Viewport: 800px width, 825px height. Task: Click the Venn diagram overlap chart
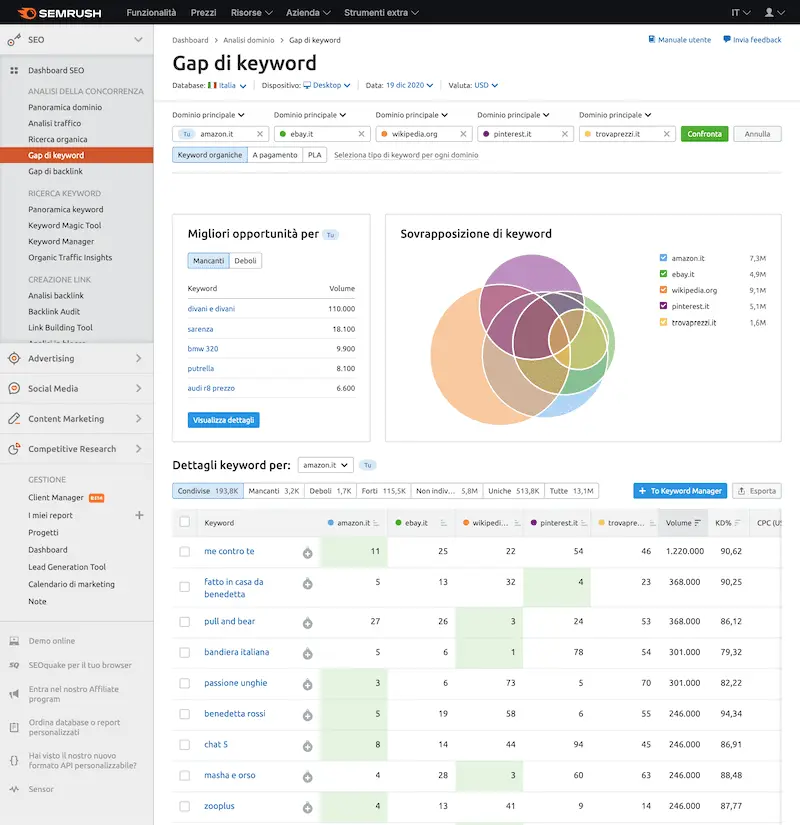click(523, 339)
